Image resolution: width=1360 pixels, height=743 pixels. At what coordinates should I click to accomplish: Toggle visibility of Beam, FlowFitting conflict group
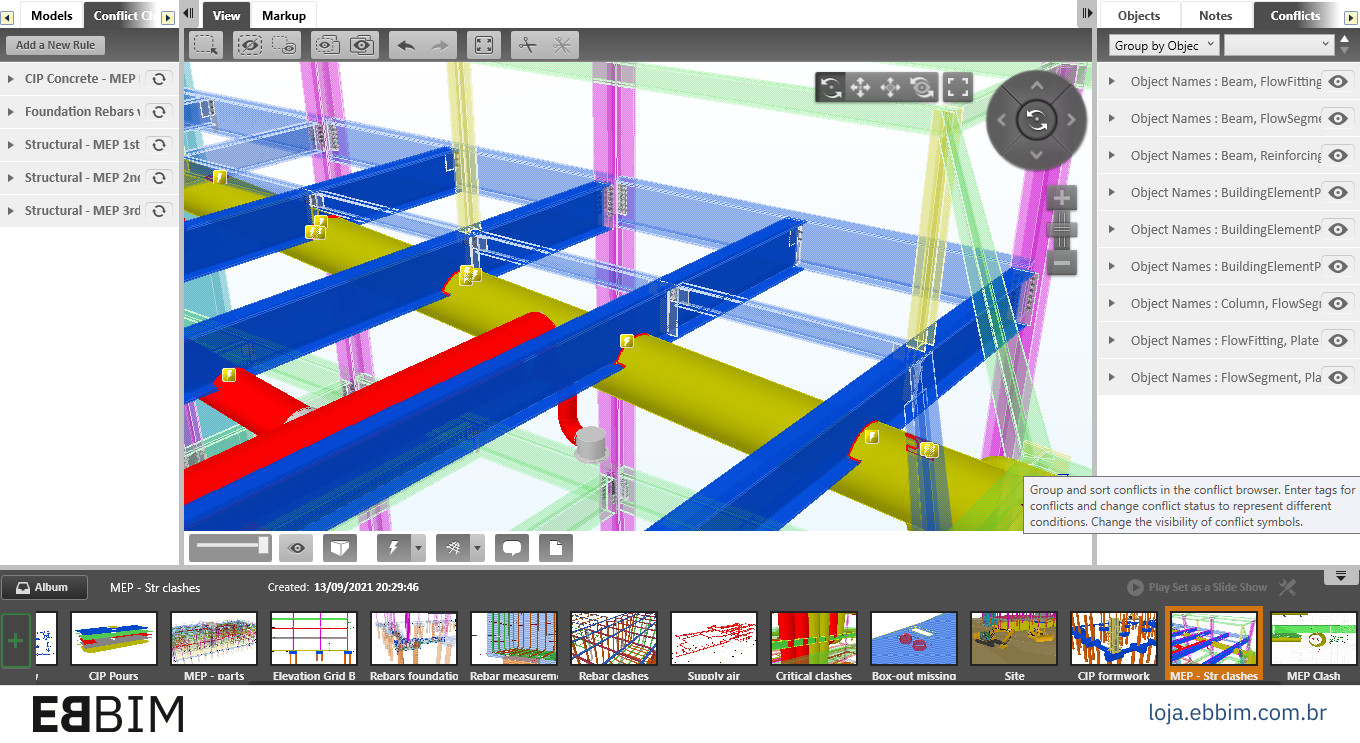coord(1339,82)
